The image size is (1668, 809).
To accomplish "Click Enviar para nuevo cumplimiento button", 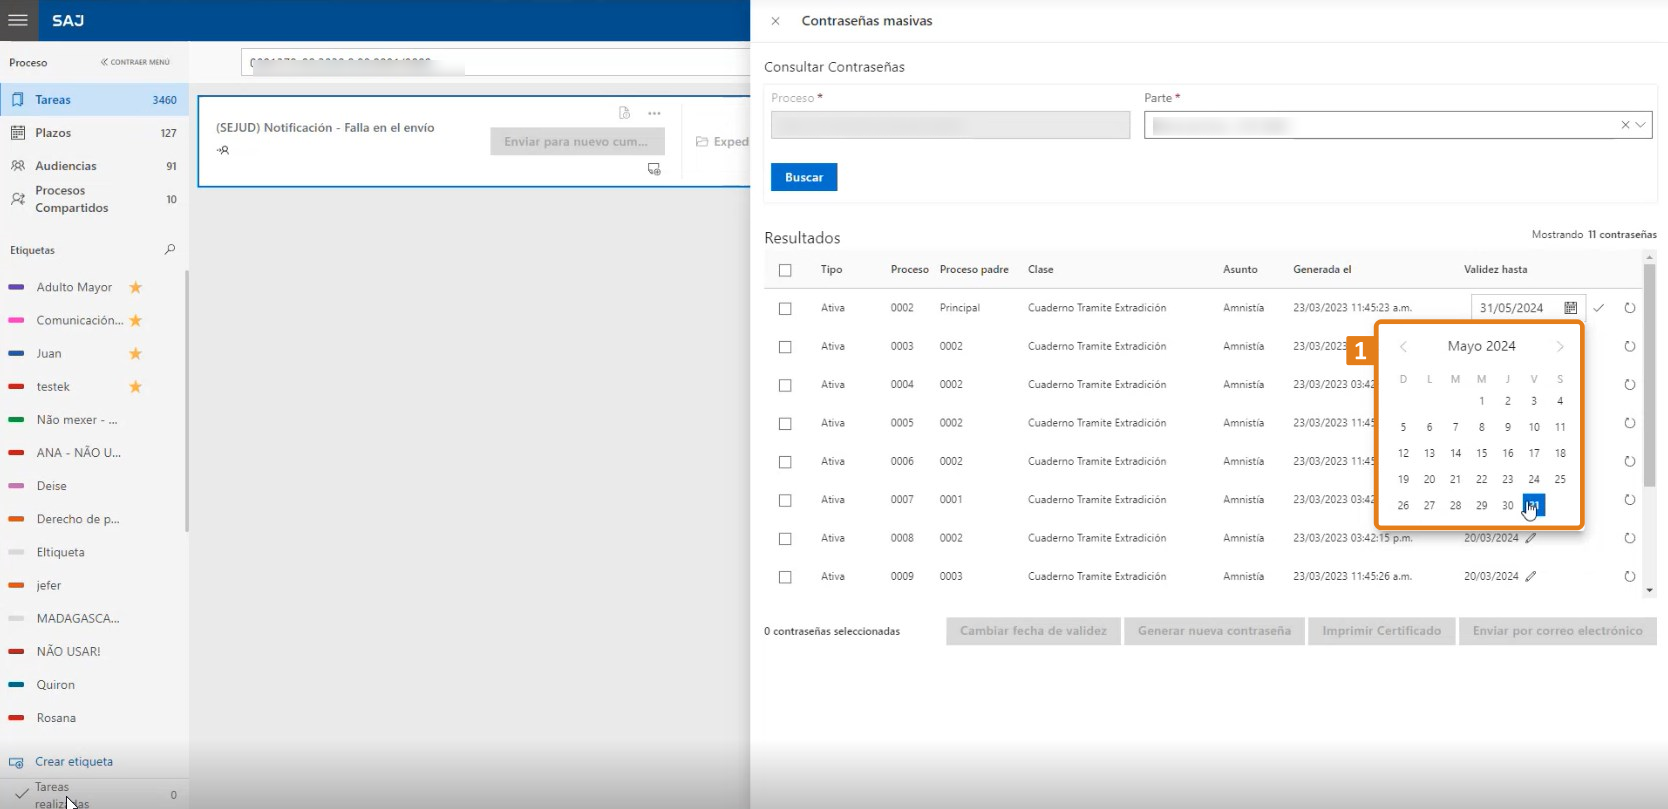I will (x=577, y=141).
